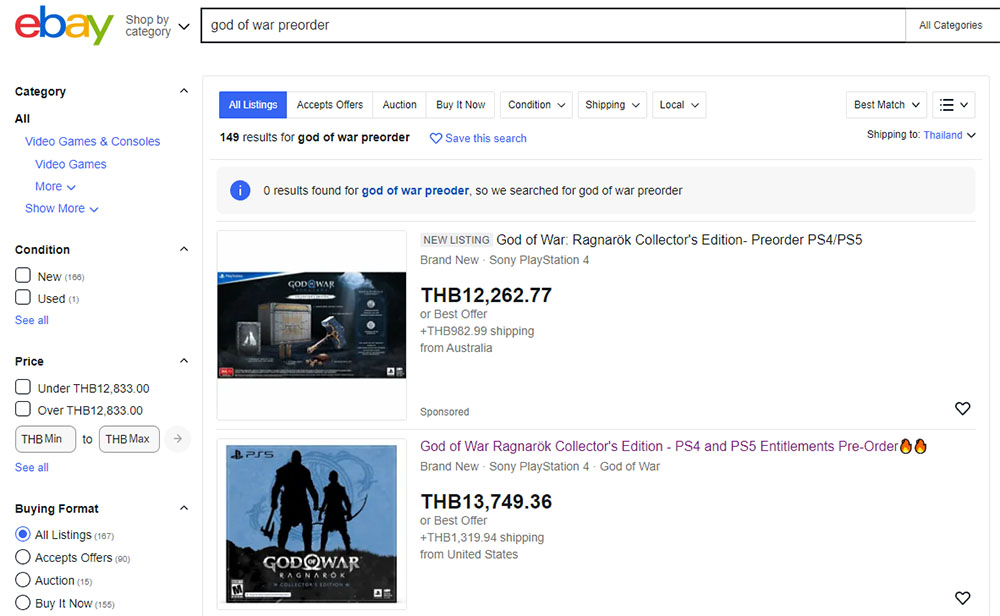The width and height of the screenshot is (1000, 616).
Task: Select All Listings buying format radio
Action: pyautogui.click(x=23, y=534)
